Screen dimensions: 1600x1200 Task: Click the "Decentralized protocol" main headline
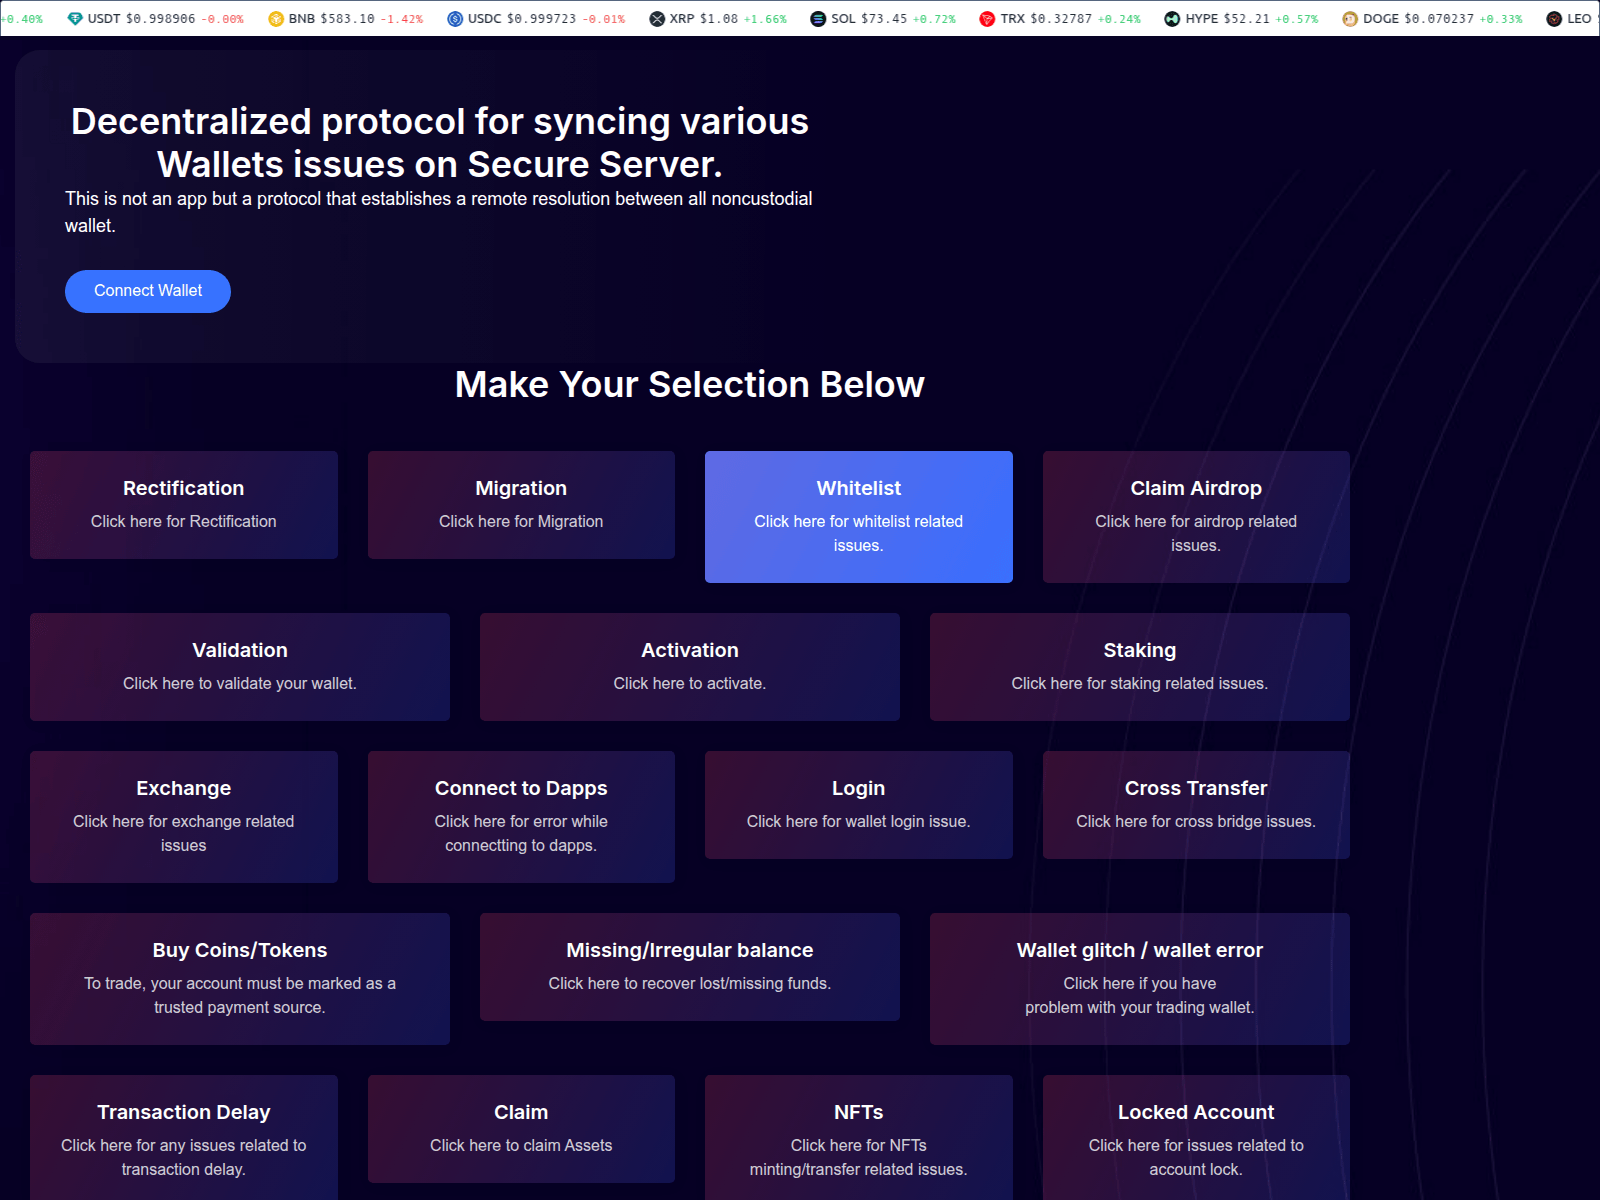pyautogui.click(x=440, y=142)
